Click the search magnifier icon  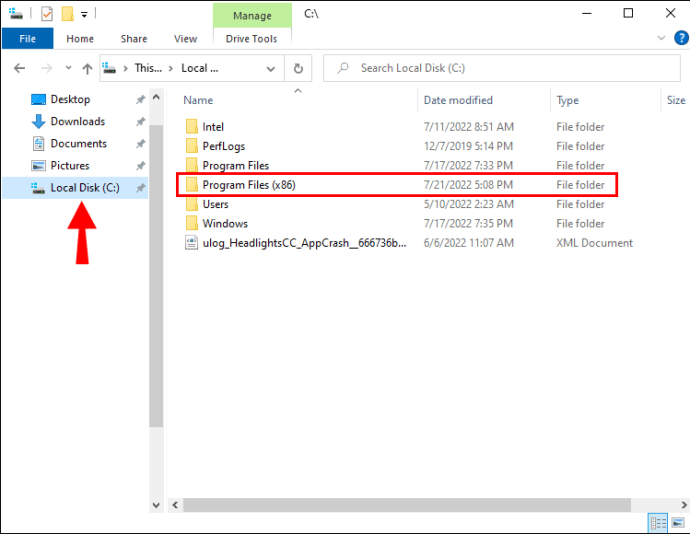pos(343,68)
